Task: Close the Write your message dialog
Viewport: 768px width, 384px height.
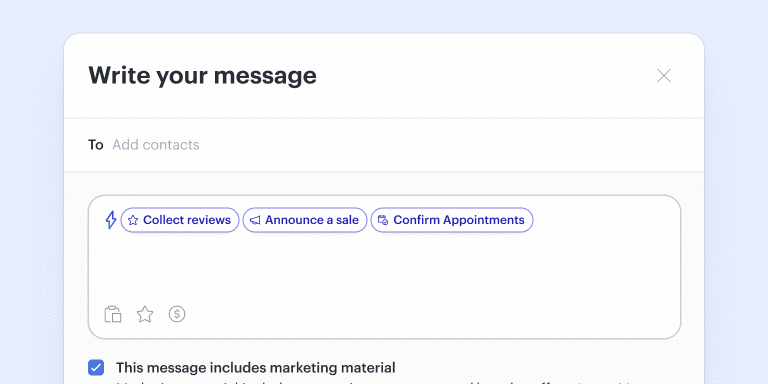Action: (x=664, y=75)
